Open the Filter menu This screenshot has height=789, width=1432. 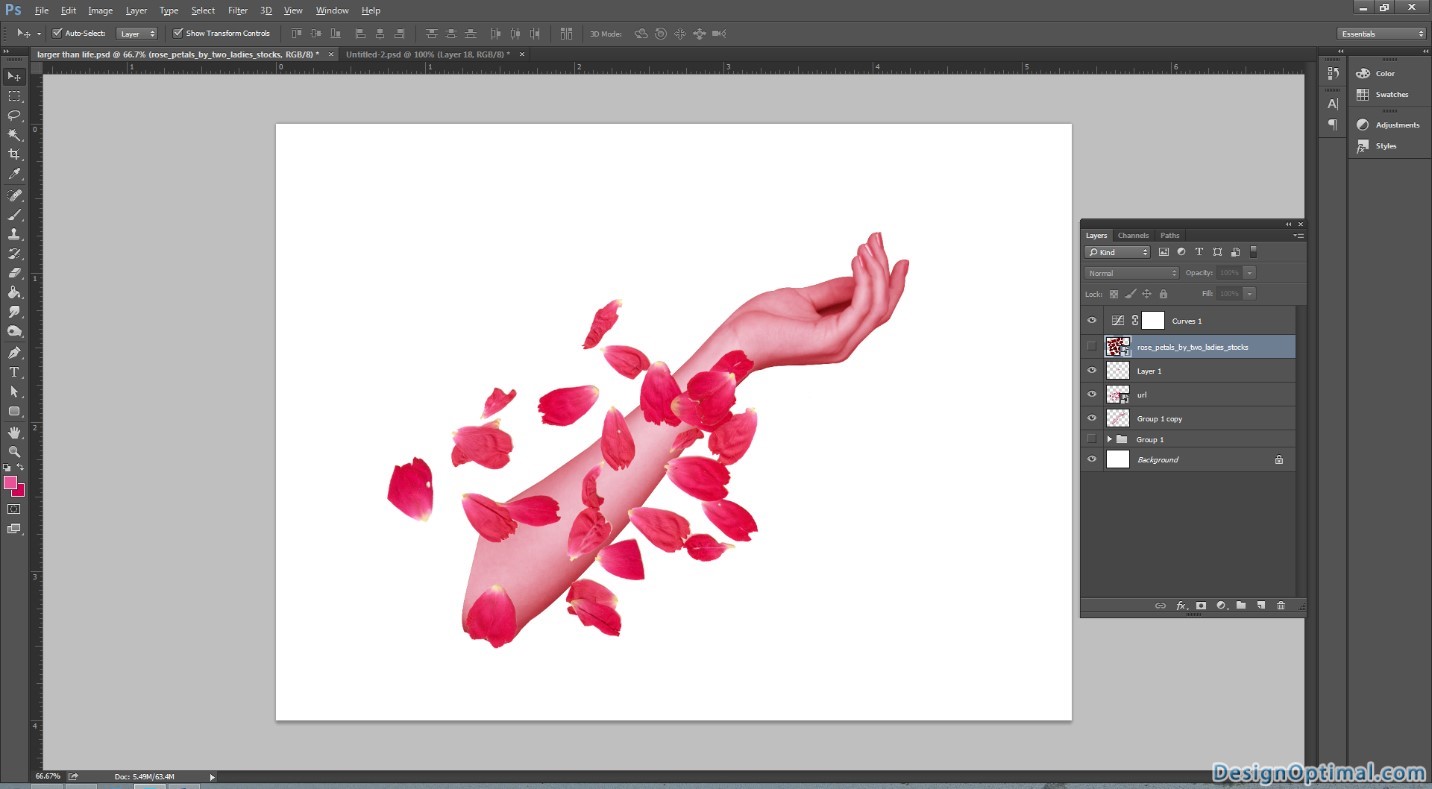pyautogui.click(x=238, y=10)
